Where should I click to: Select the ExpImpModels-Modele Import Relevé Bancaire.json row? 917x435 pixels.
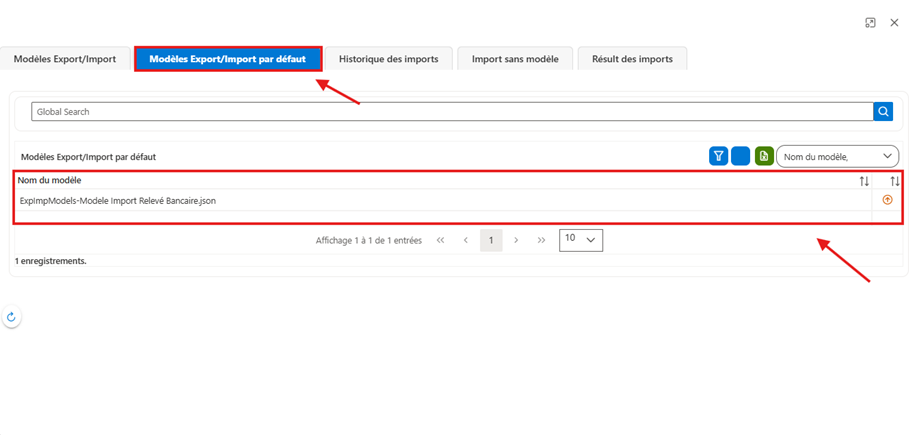443,200
